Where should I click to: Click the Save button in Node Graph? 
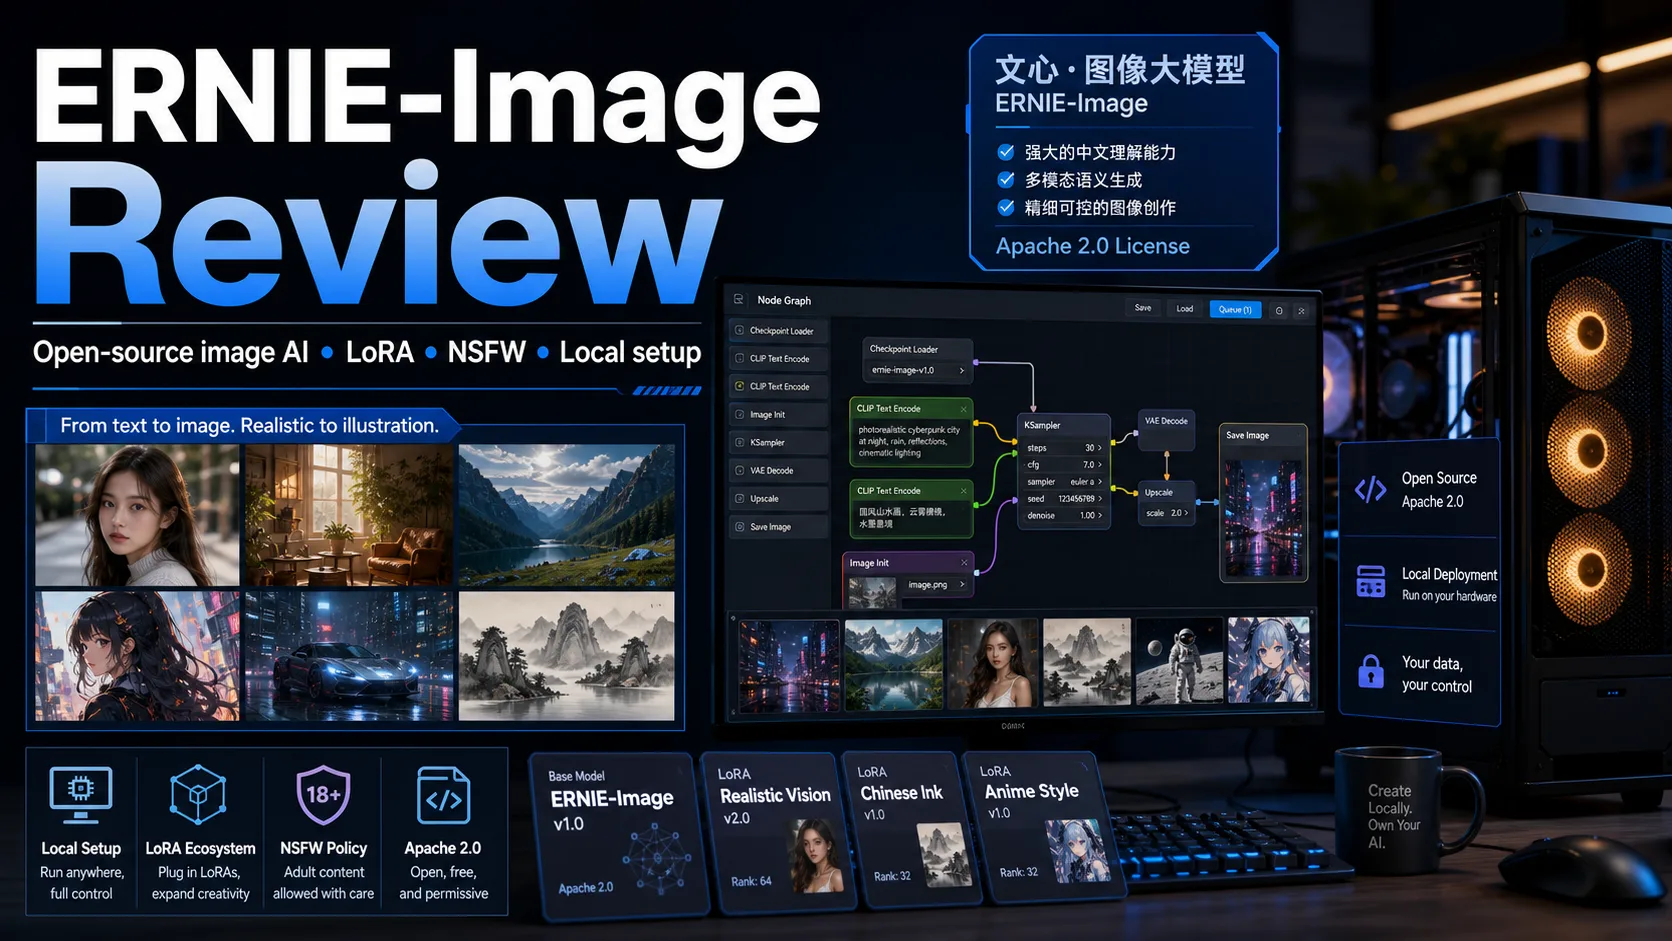(1143, 309)
